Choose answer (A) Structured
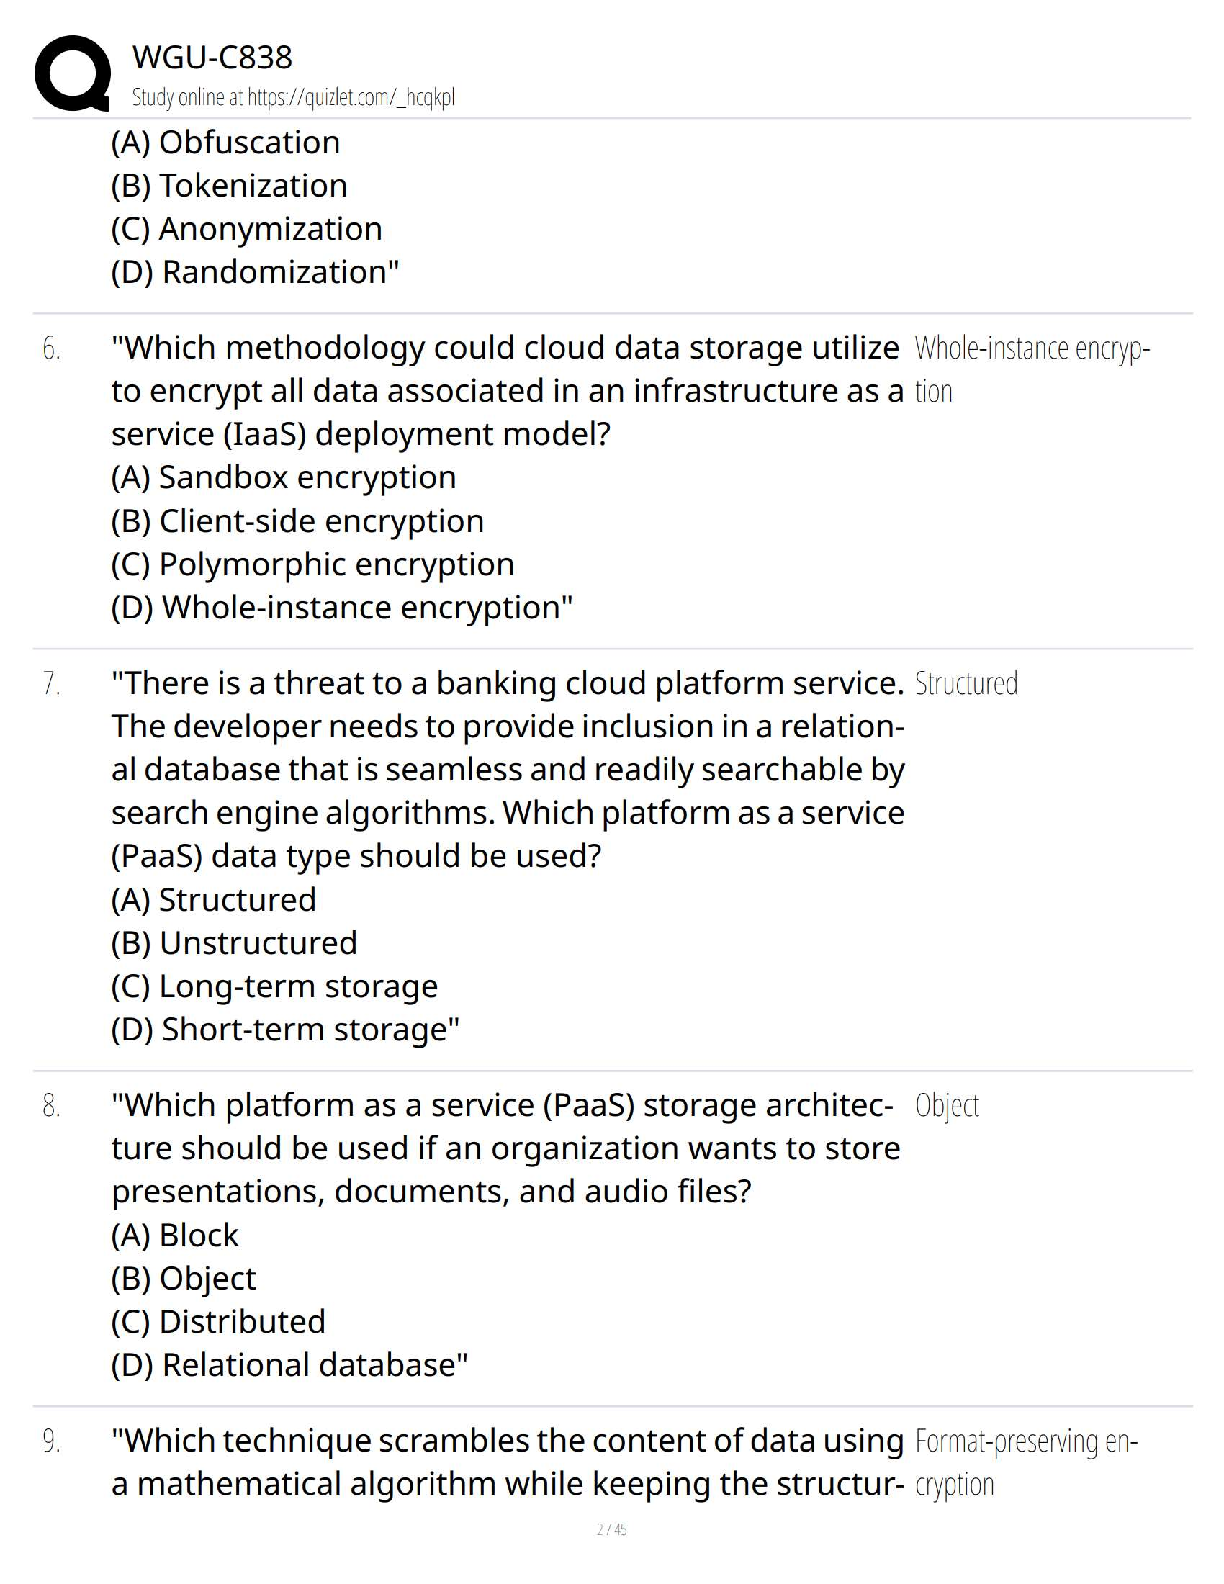This screenshot has width=1224, height=1584. pyautogui.click(x=213, y=900)
